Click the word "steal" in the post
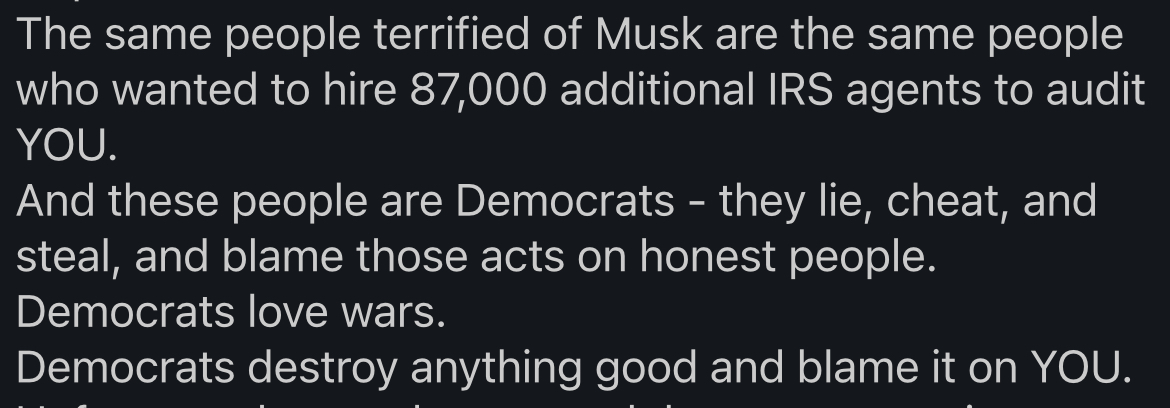Image resolution: width=1170 pixels, height=408 pixels. point(62,257)
